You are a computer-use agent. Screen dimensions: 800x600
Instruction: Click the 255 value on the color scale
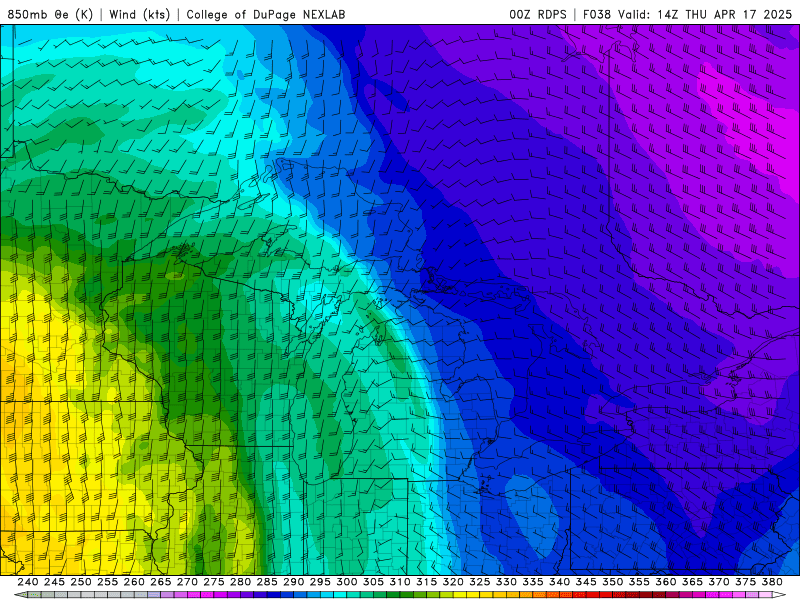click(x=107, y=582)
